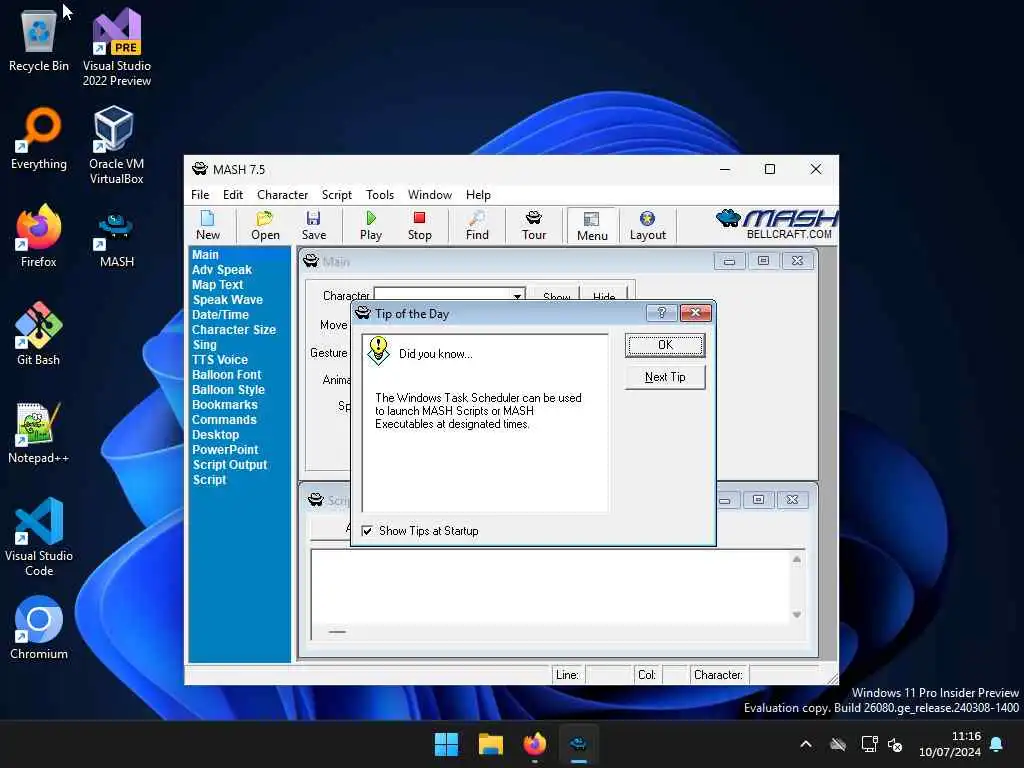Screen dimensions: 1024x768
Task: Select Balloon Font in sidebar
Action: [x=226, y=375]
